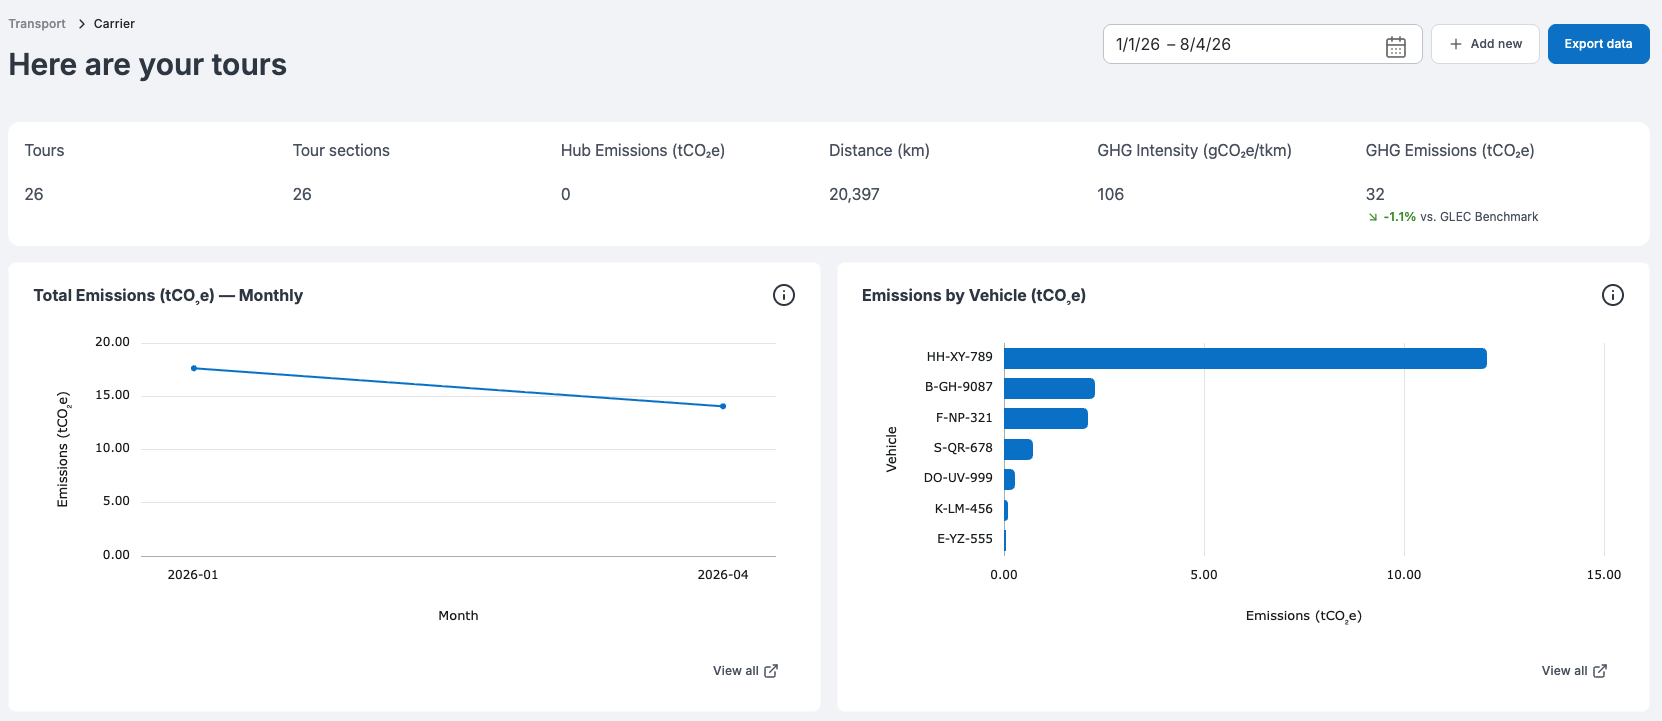The height and width of the screenshot is (721, 1662).
Task: Click the HH-XY-789 emissions bar
Action: [x=1245, y=358]
